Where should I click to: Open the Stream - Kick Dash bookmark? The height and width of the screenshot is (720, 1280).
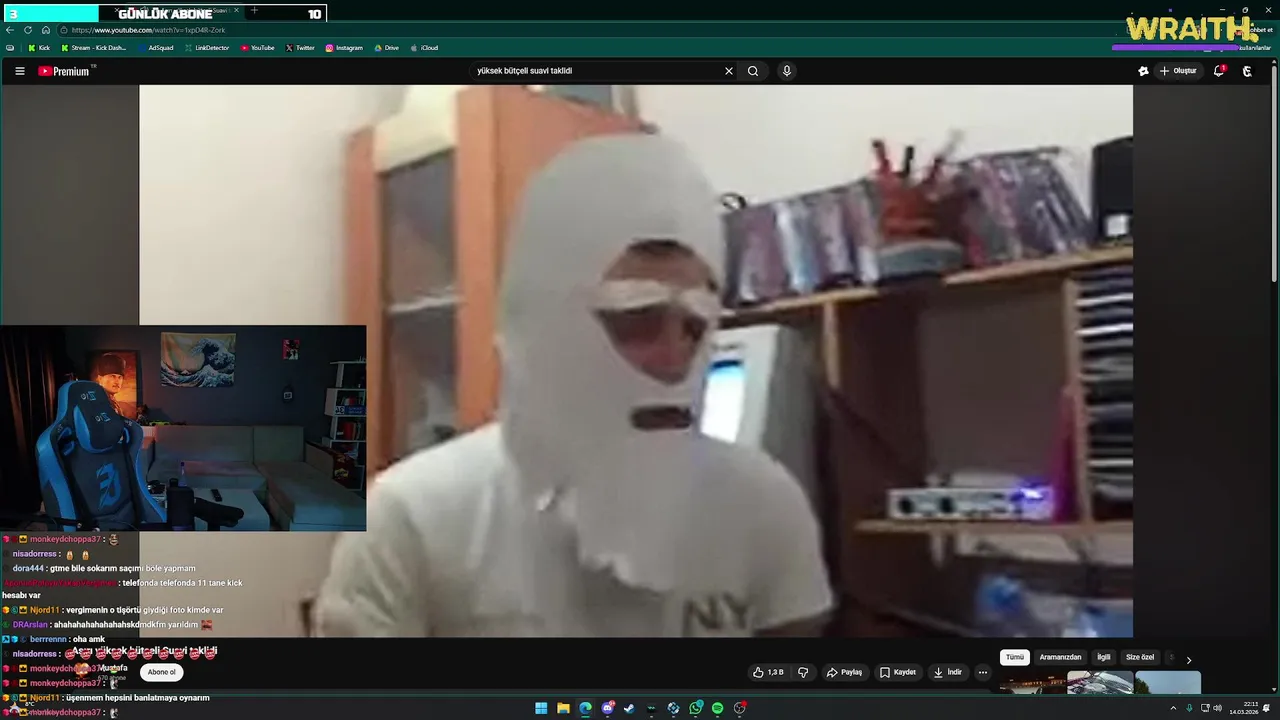click(93, 48)
